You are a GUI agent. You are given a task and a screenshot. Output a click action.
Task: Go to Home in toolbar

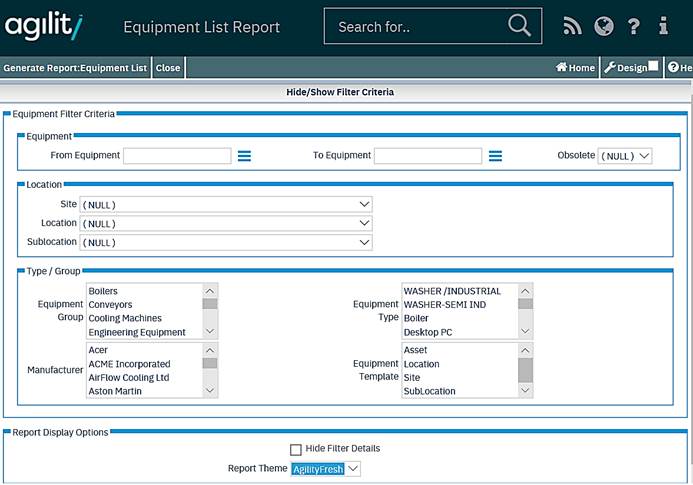(x=575, y=68)
